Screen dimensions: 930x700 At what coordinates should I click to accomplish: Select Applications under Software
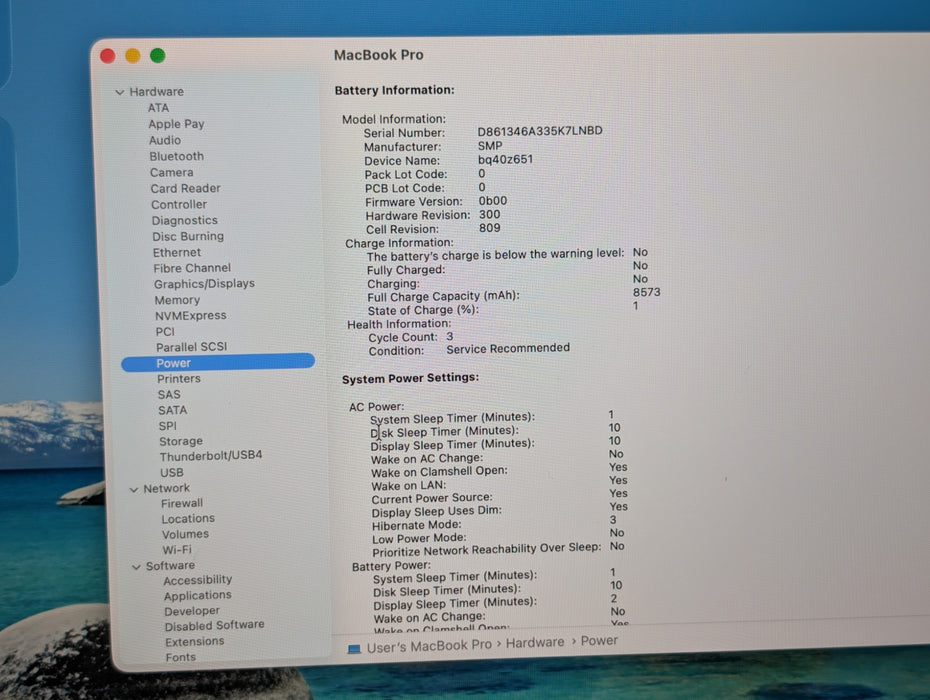198,596
